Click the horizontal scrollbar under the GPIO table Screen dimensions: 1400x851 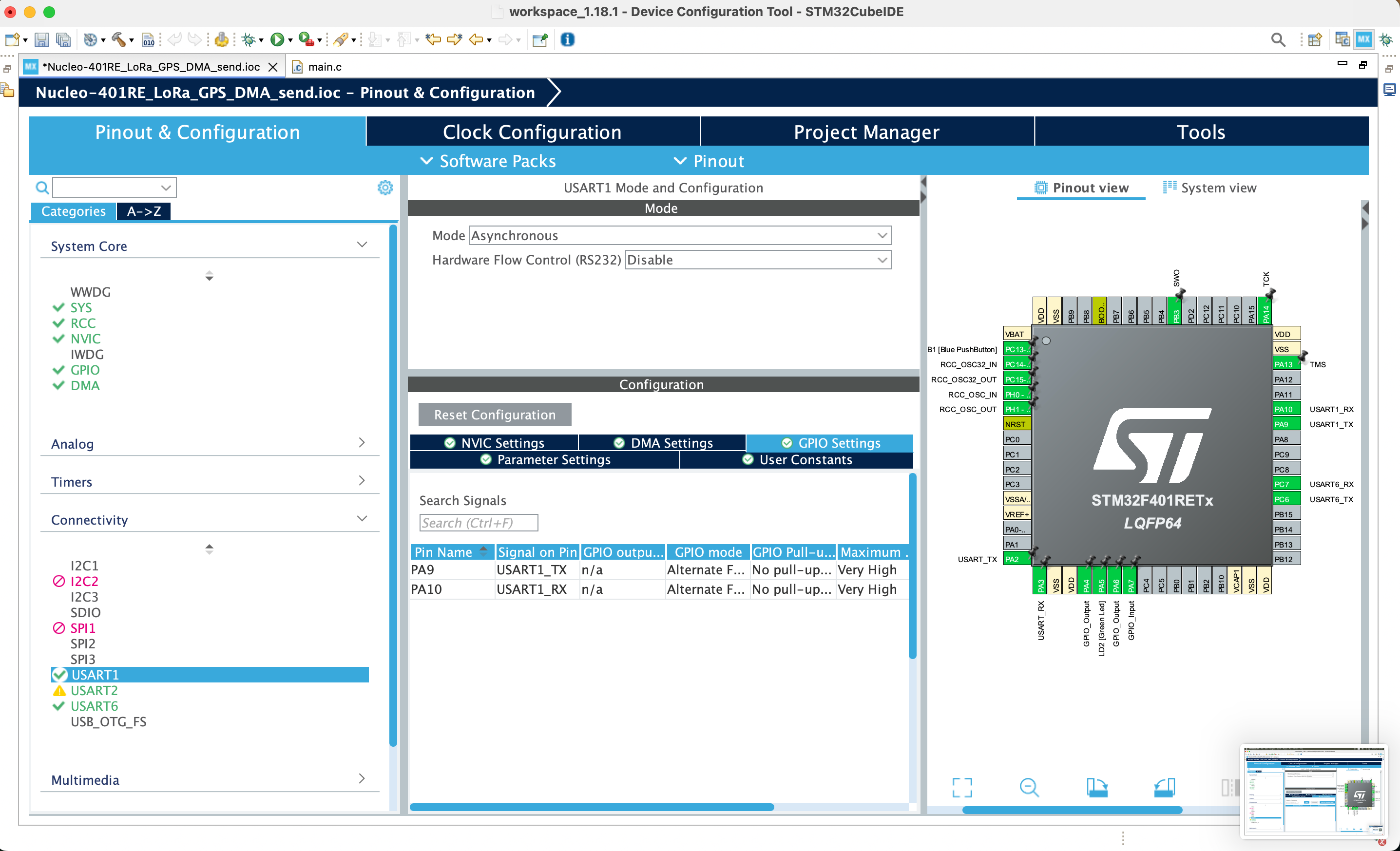pos(592,807)
